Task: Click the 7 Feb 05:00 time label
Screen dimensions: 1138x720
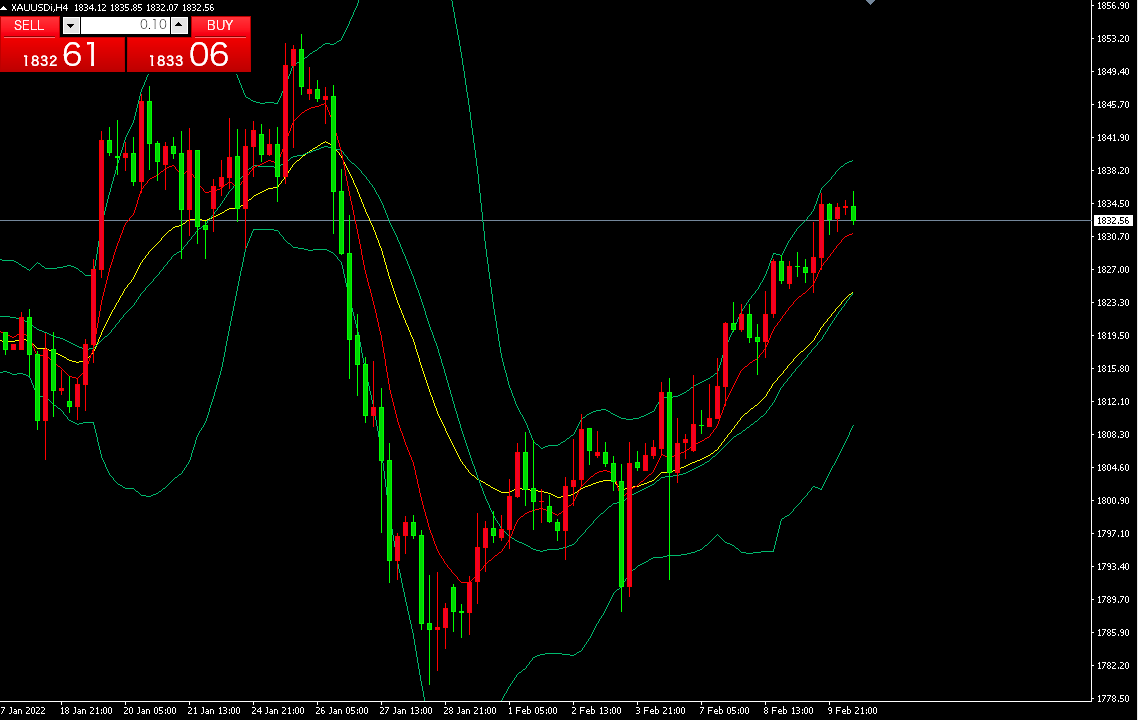Action: (x=724, y=711)
